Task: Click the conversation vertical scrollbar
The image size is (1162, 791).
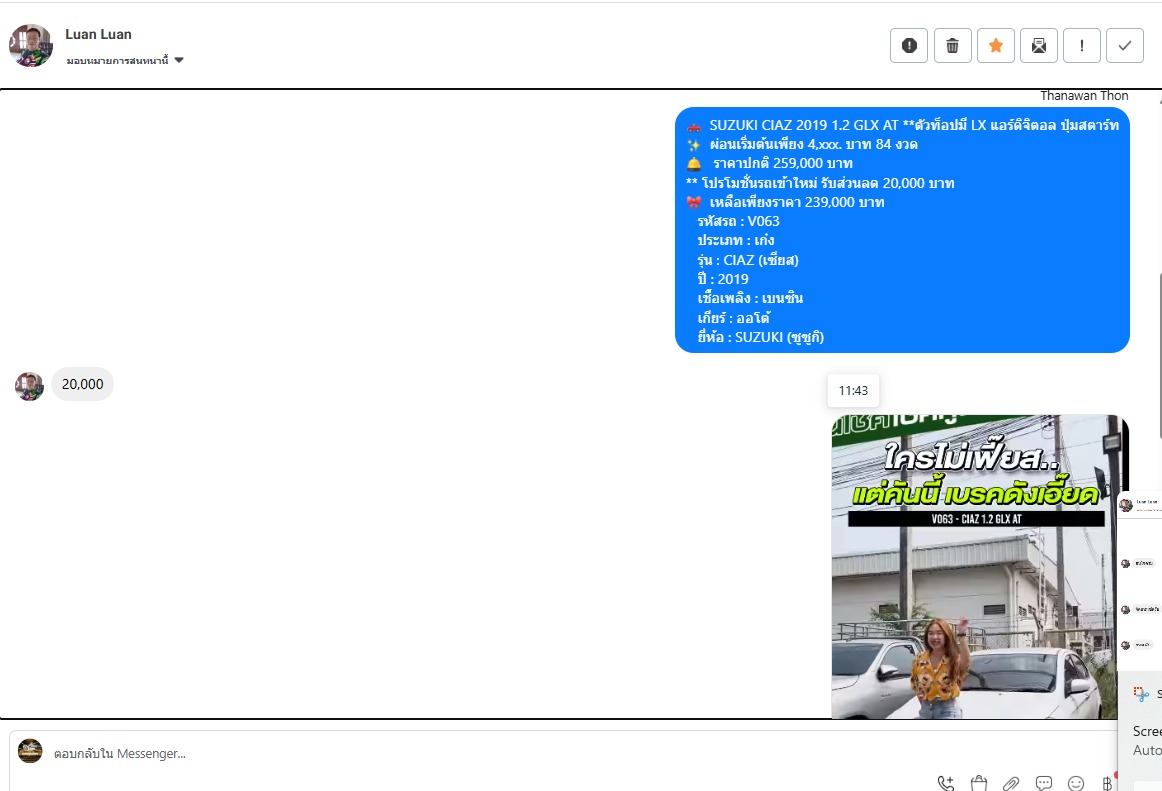Action: pyautogui.click(x=1159, y=354)
